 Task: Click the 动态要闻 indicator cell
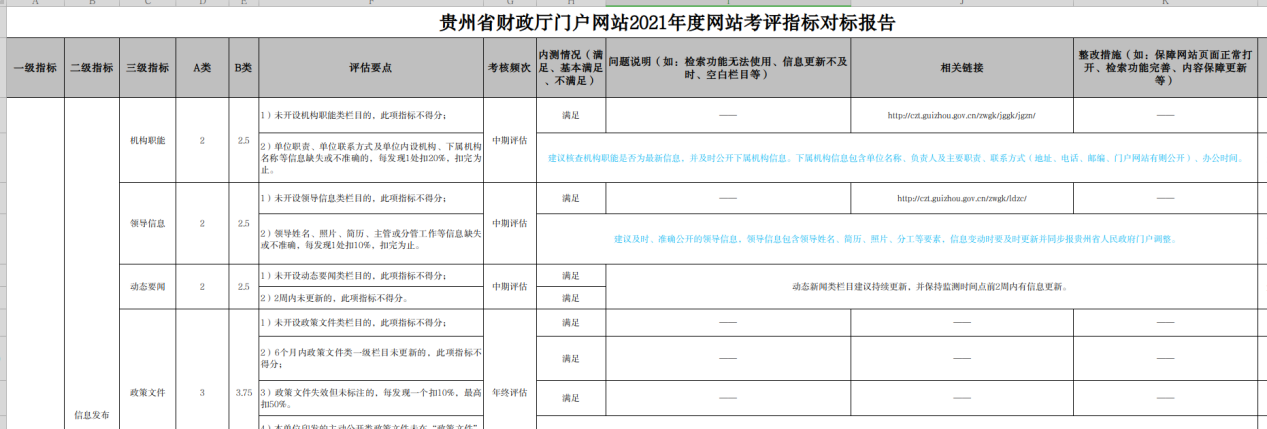147,286
